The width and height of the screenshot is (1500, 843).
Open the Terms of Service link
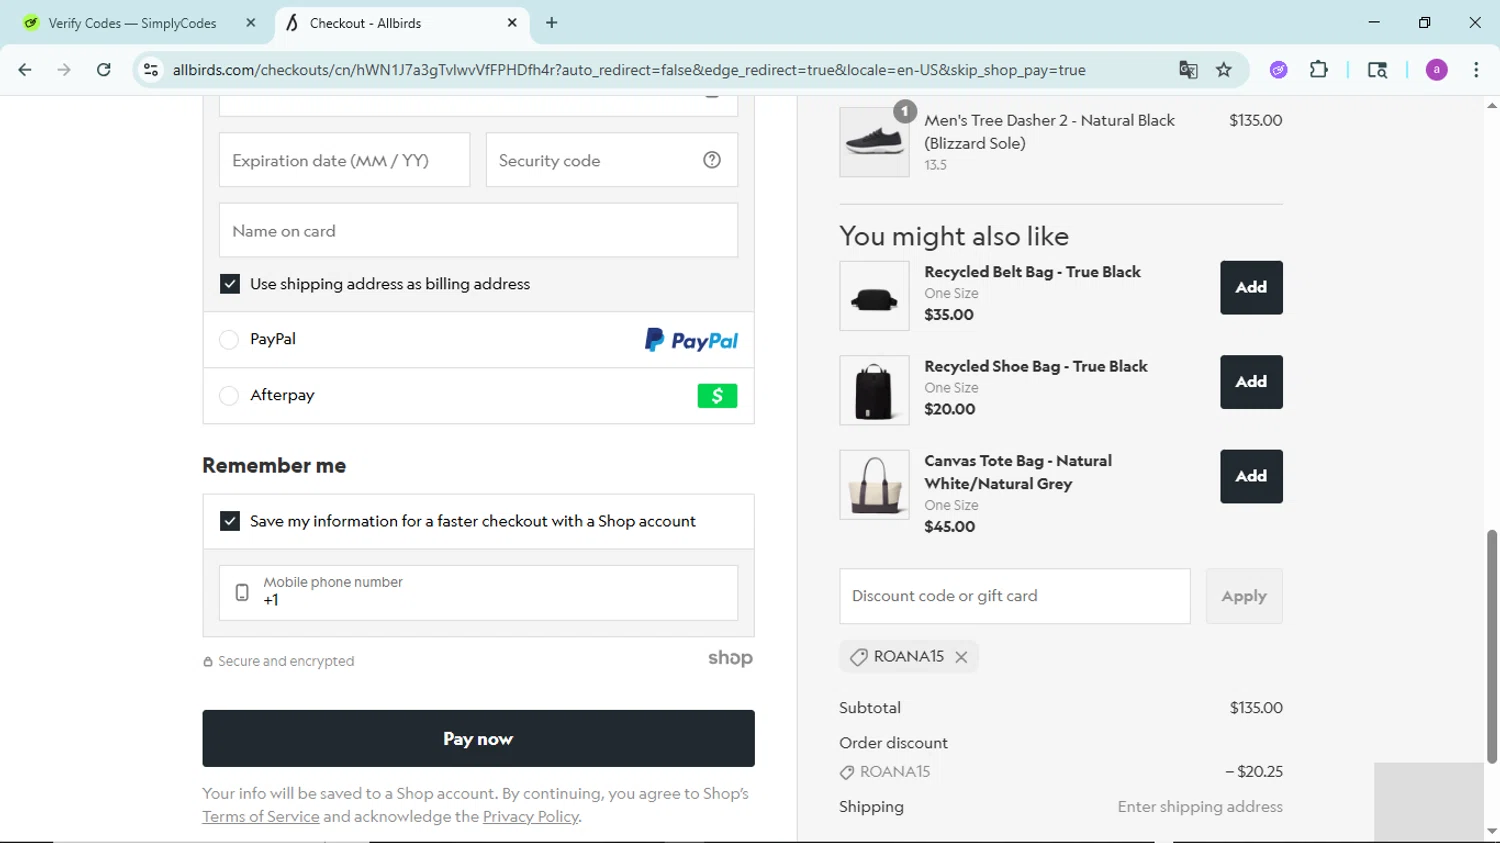[261, 817]
